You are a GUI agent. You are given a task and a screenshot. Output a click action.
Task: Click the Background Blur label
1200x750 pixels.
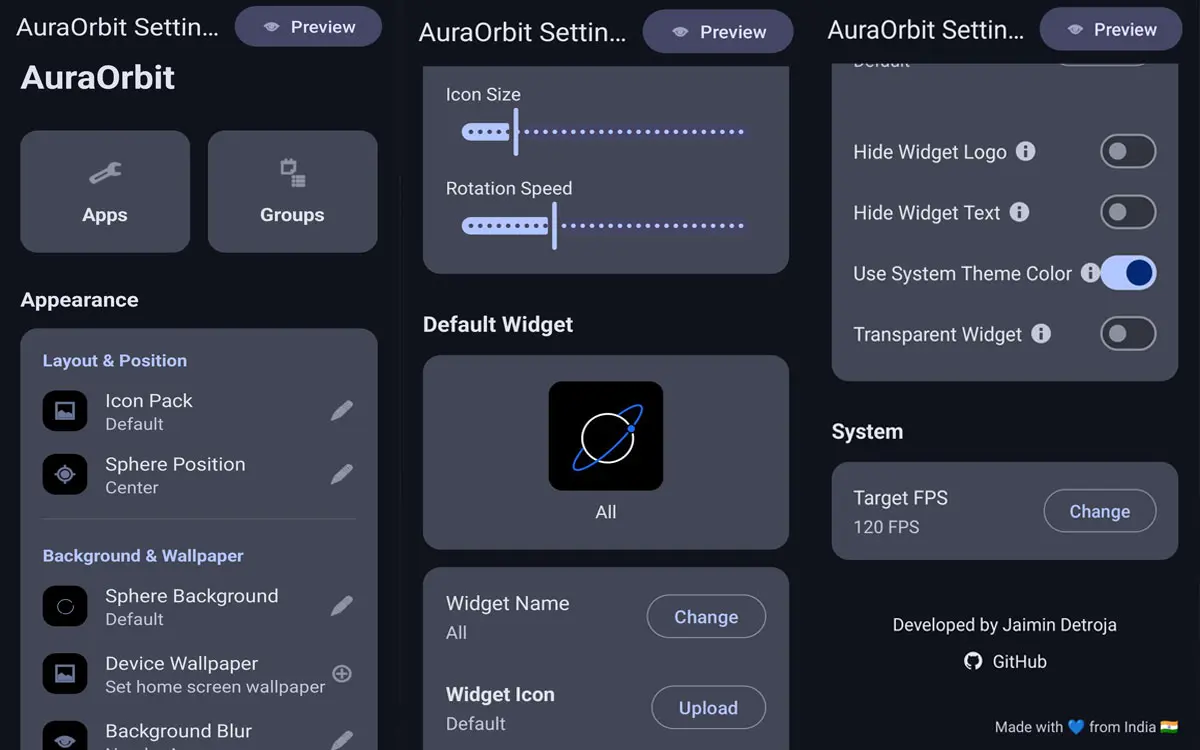point(179,731)
